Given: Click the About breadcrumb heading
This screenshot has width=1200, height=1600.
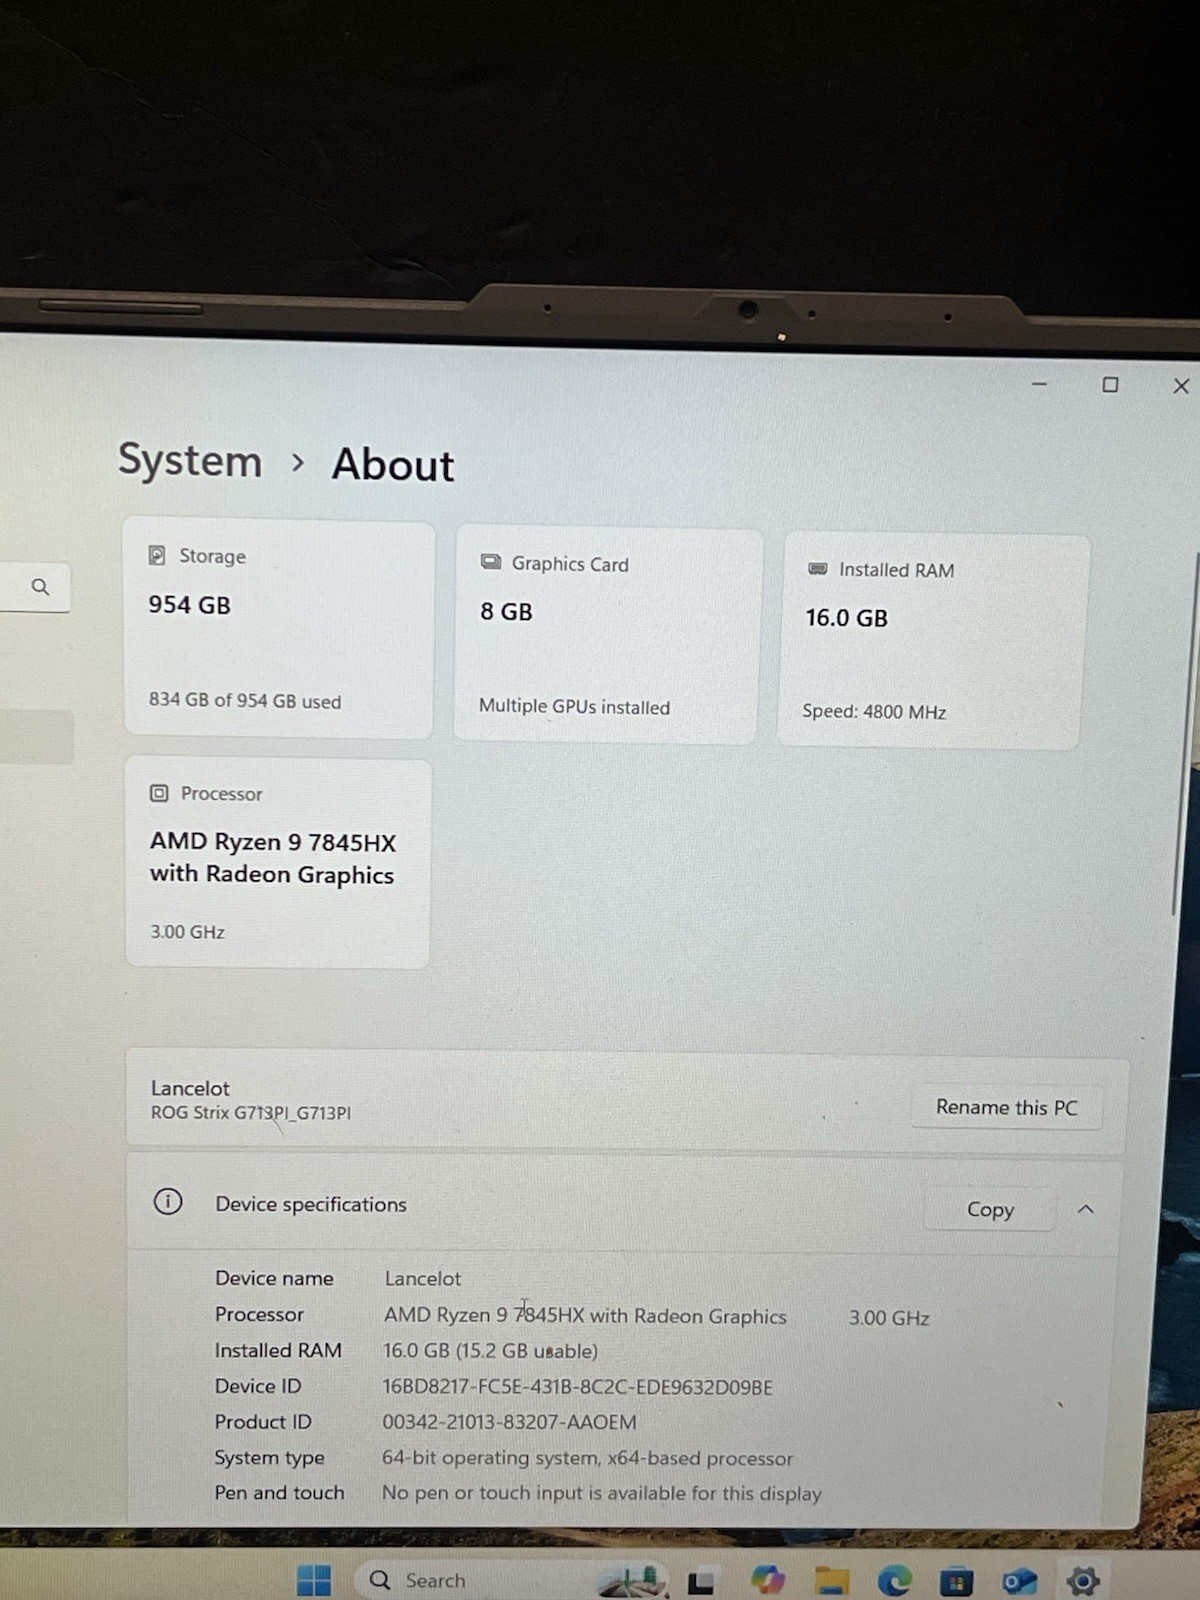Looking at the screenshot, I should 393,465.
